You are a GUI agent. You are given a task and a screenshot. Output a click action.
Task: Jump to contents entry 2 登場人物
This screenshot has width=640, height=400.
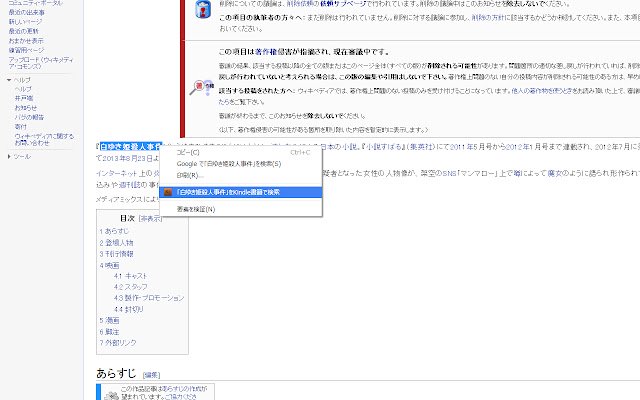click(116, 242)
